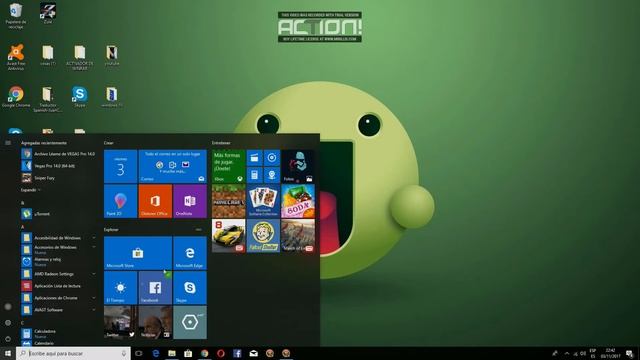Open Edge from the taskbar
The image size is (640, 360).
[x=156, y=353]
